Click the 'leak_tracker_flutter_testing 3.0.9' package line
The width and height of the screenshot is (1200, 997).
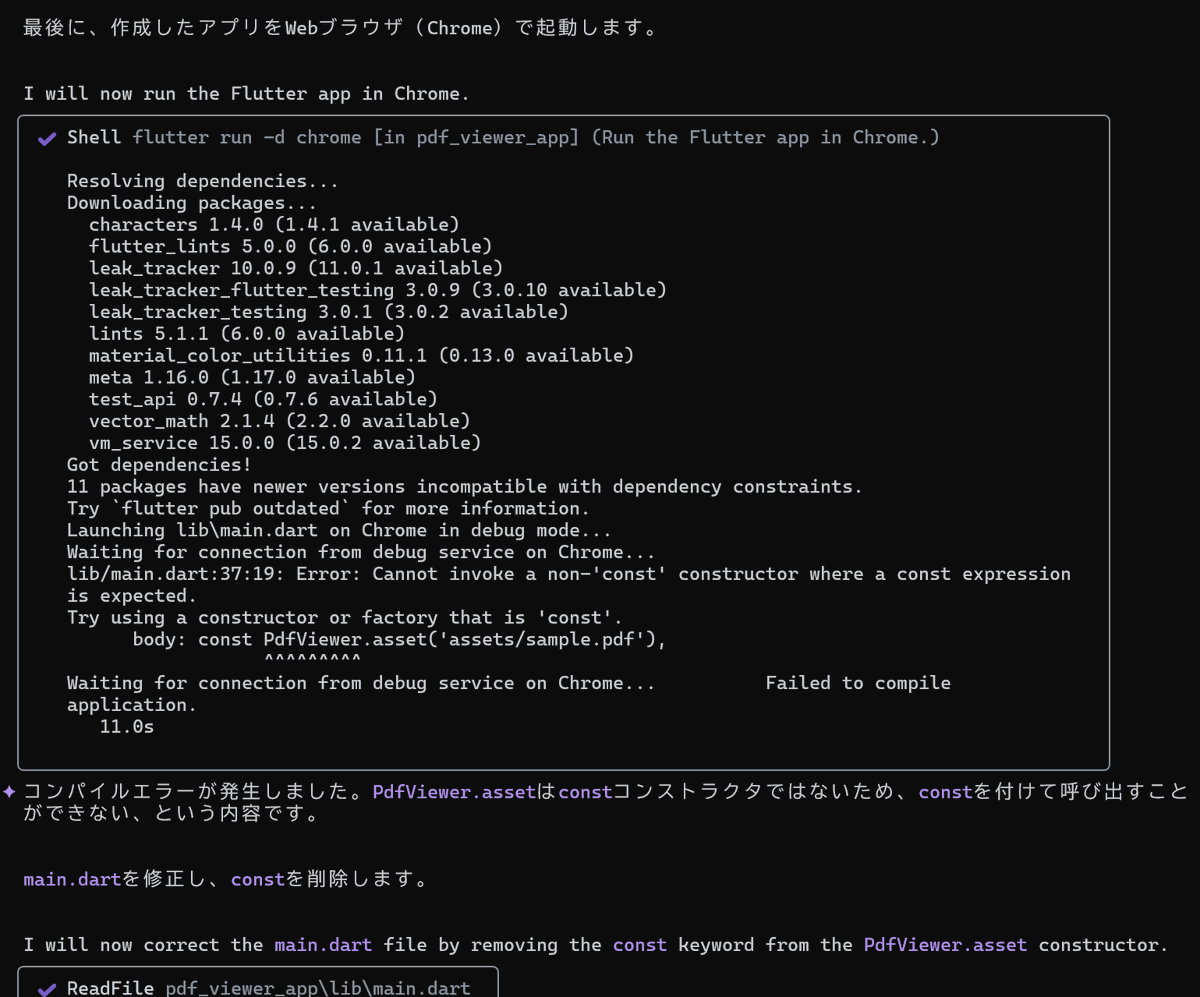coord(378,290)
